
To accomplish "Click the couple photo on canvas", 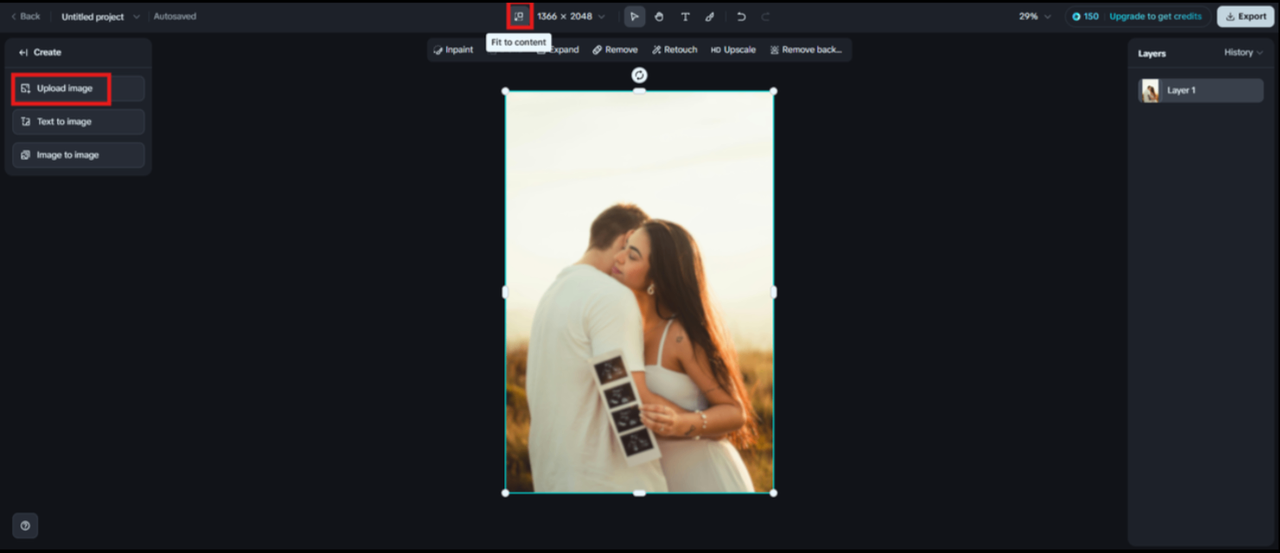I will [x=639, y=292].
